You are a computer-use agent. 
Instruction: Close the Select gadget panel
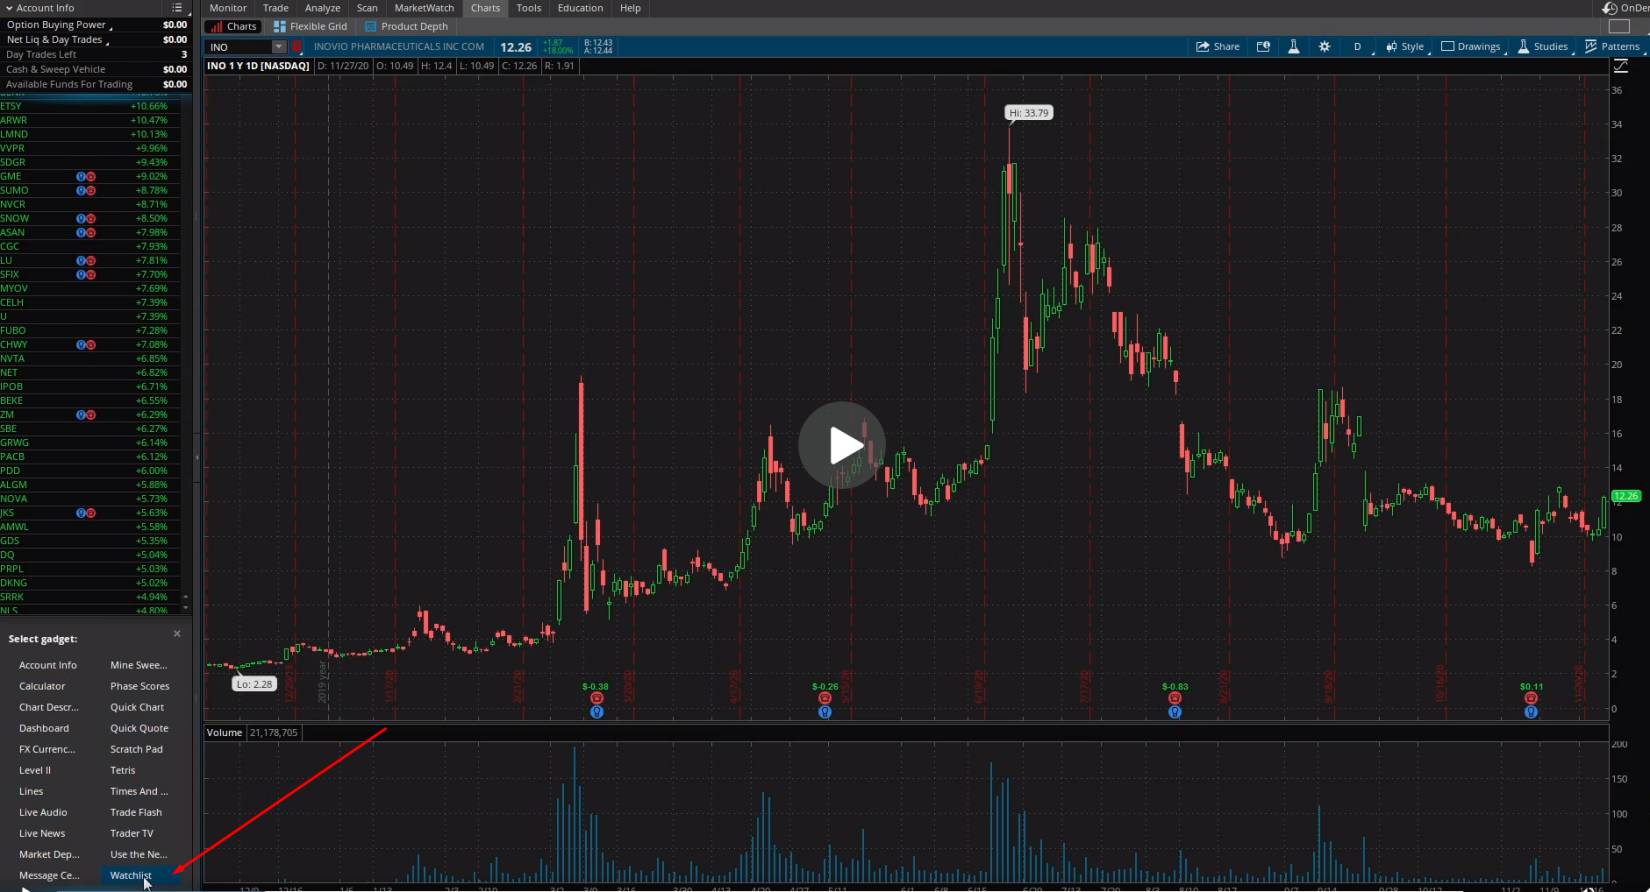(177, 633)
